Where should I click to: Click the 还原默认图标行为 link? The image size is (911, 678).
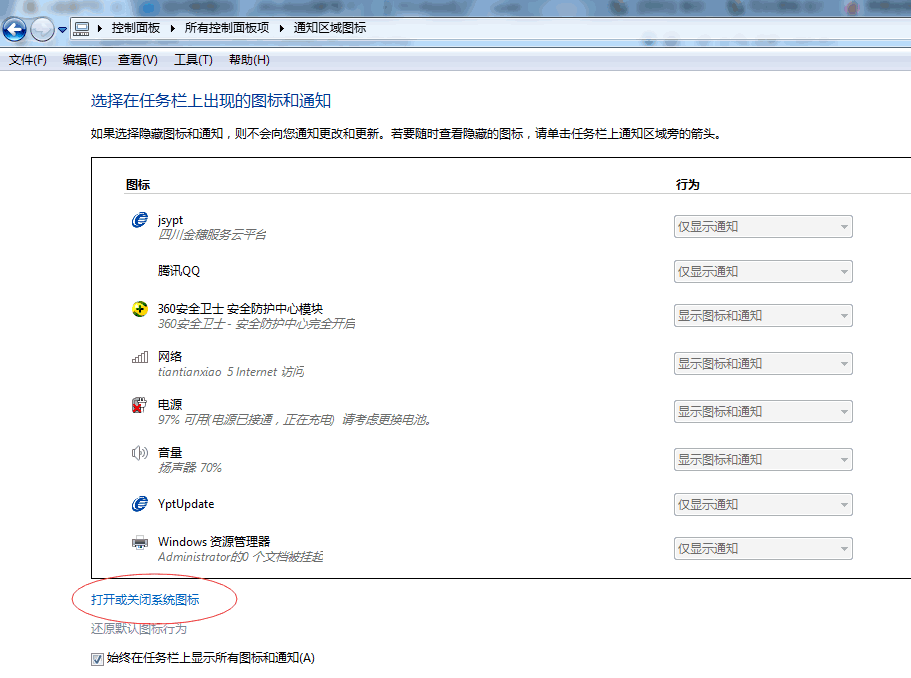pyautogui.click(x=139, y=629)
